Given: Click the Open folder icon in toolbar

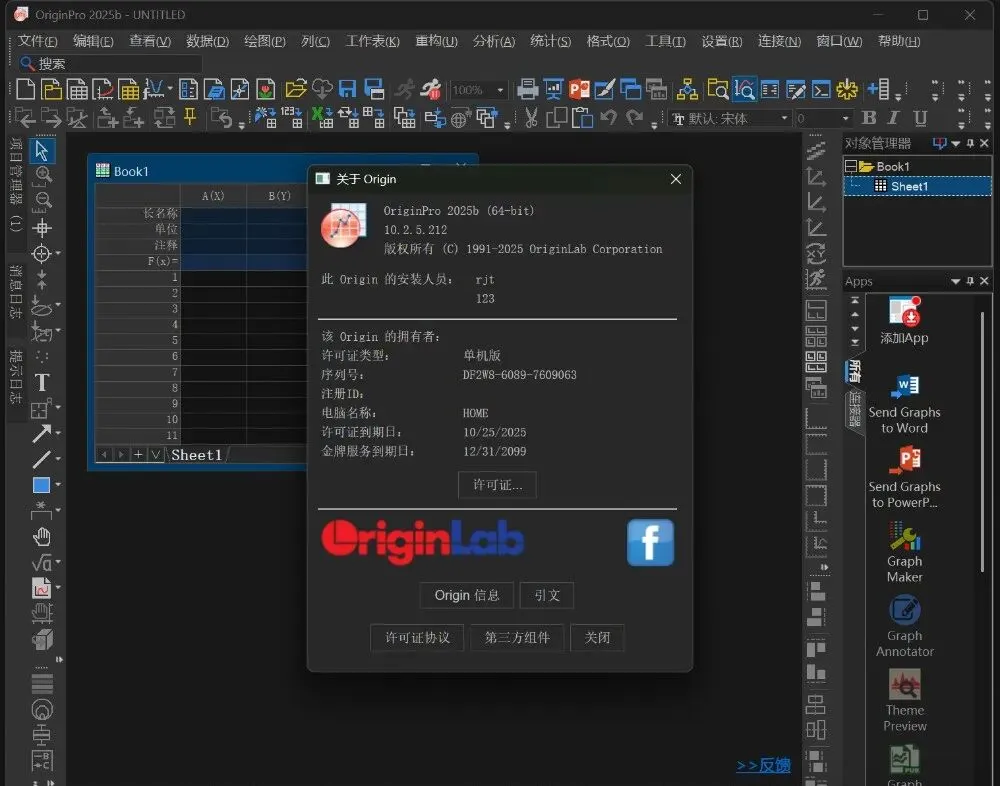Looking at the screenshot, I should click(295, 89).
